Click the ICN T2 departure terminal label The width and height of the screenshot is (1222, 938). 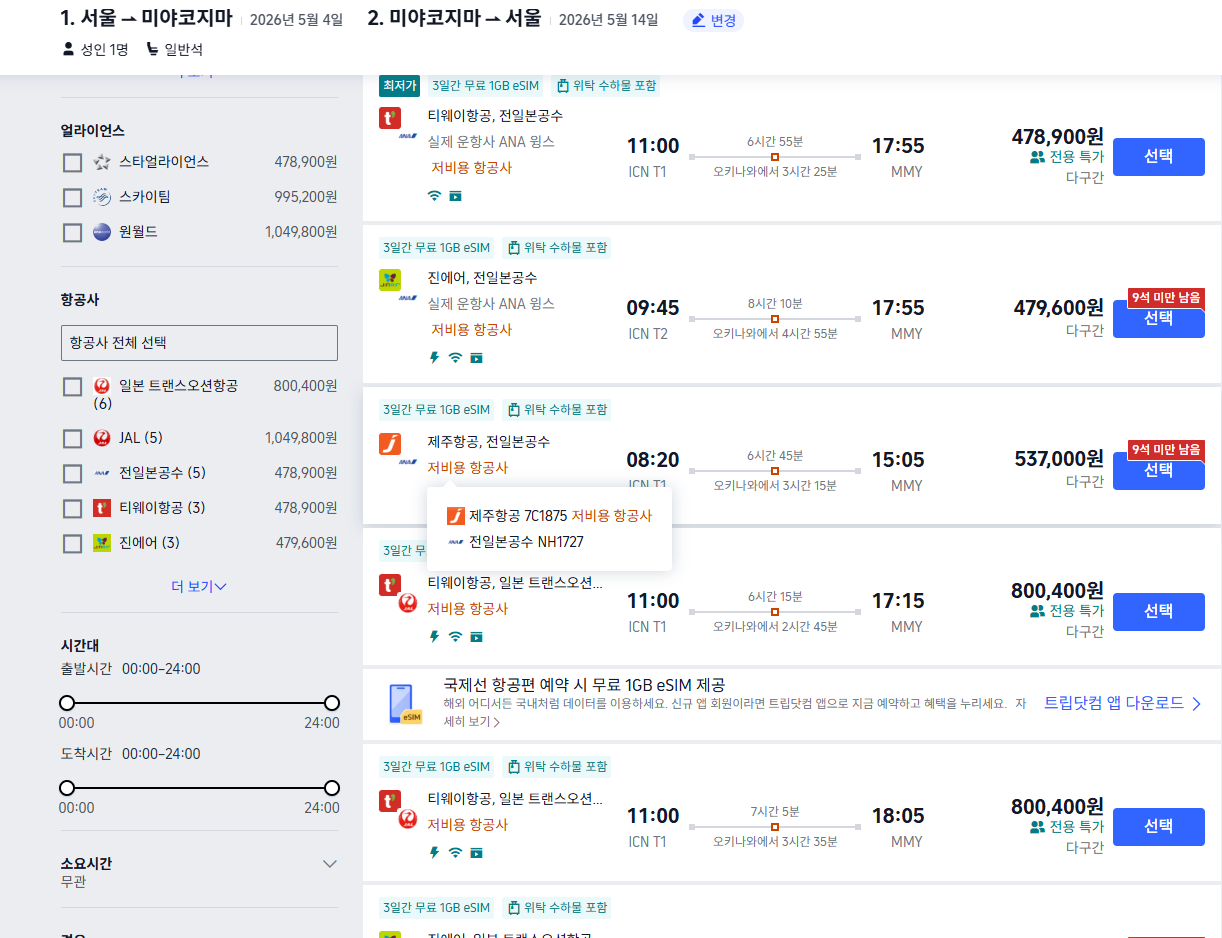[647, 334]
